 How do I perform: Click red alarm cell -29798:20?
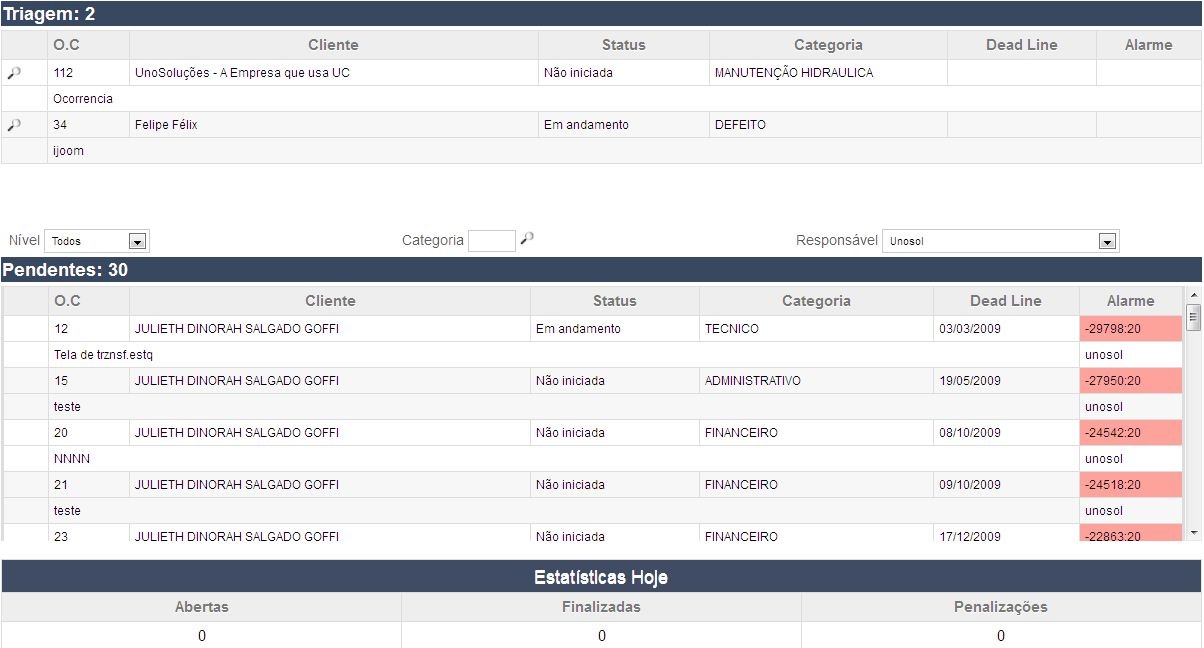(1130, 329)
